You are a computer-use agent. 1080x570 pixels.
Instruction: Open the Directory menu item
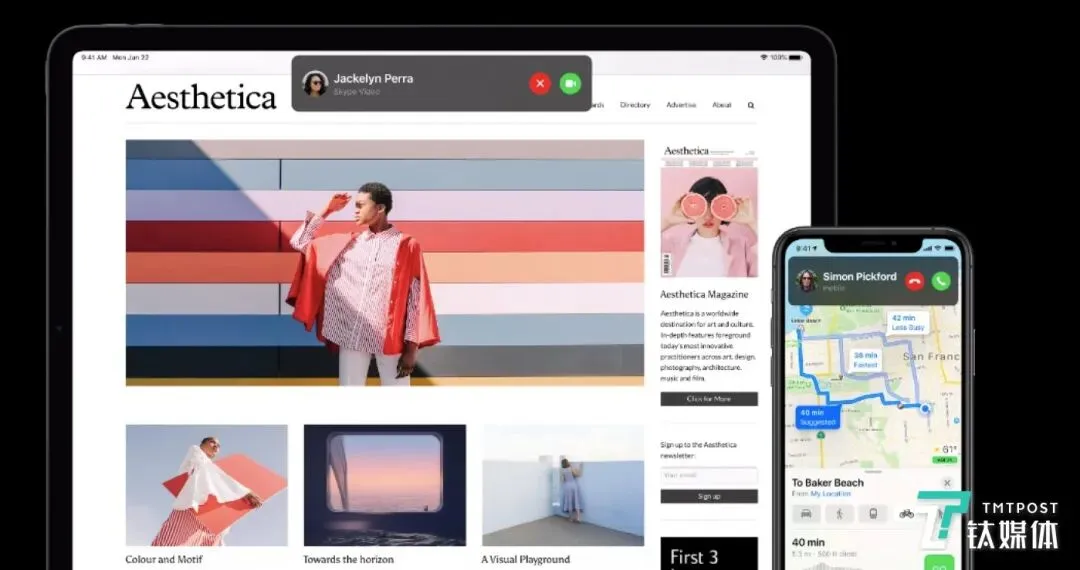[x=634, y=105]
